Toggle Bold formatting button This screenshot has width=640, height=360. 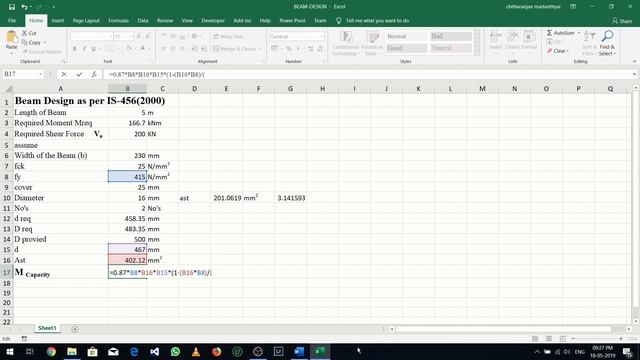pyautogui.click(x=74, y=49)
